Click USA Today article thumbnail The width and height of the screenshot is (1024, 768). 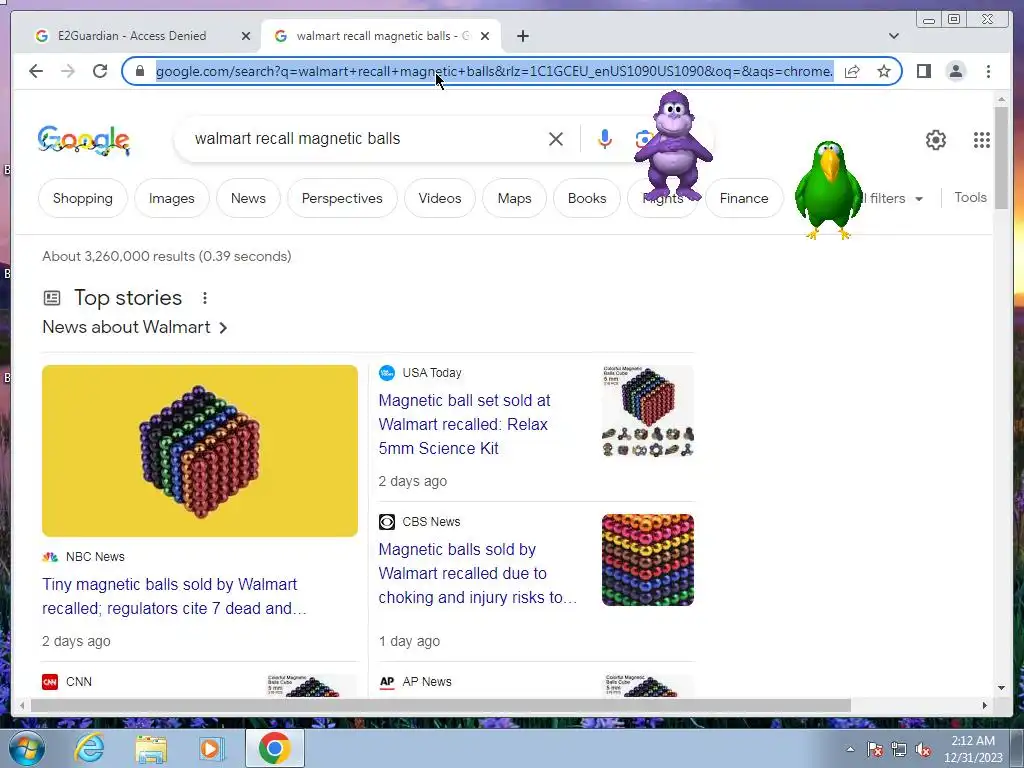click(648, 411)
